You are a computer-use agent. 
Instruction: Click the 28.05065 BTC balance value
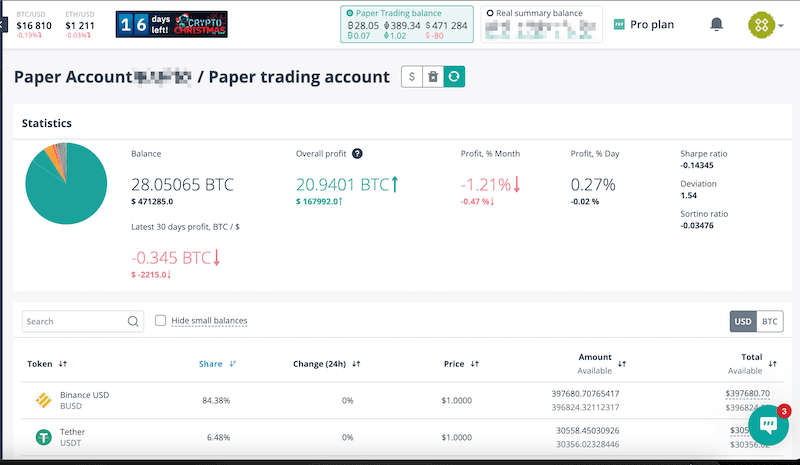pyautogui.click(x=182, y=185)
